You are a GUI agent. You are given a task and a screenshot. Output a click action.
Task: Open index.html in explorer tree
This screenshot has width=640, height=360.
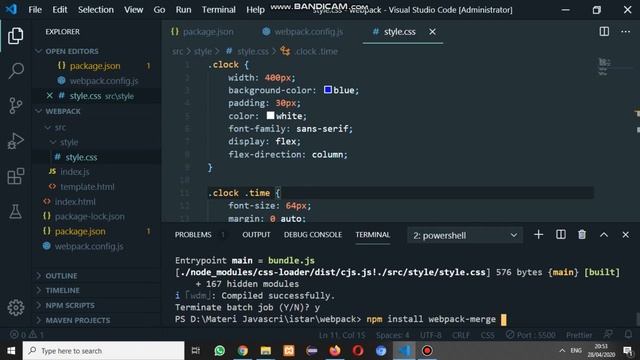75,202
